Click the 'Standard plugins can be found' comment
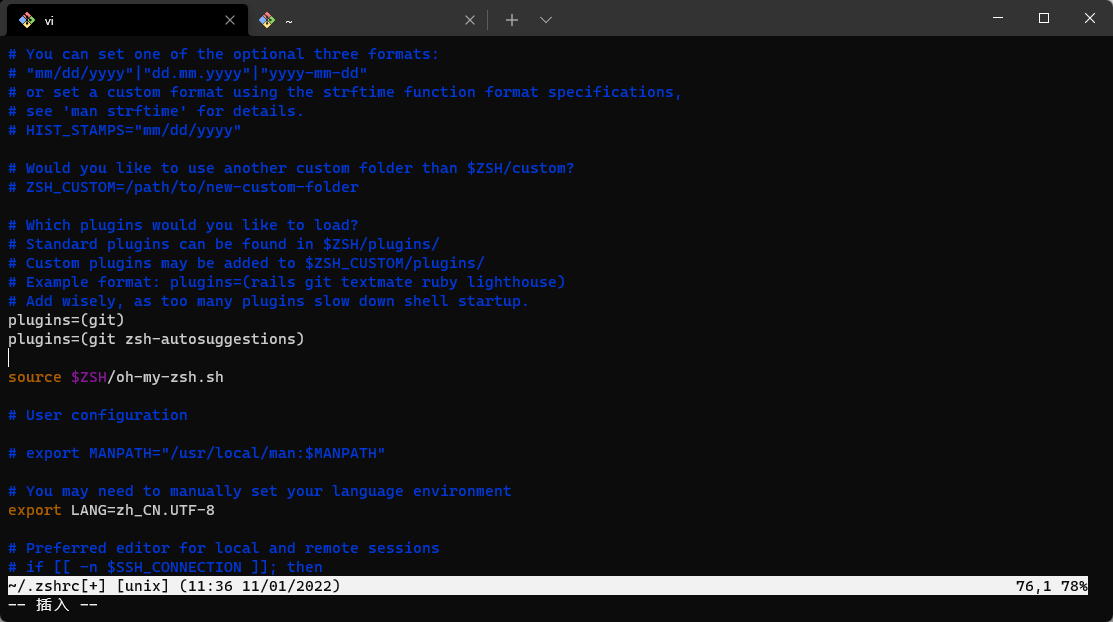Screen dimensions: 1113x622 click(x=224, y=244)
